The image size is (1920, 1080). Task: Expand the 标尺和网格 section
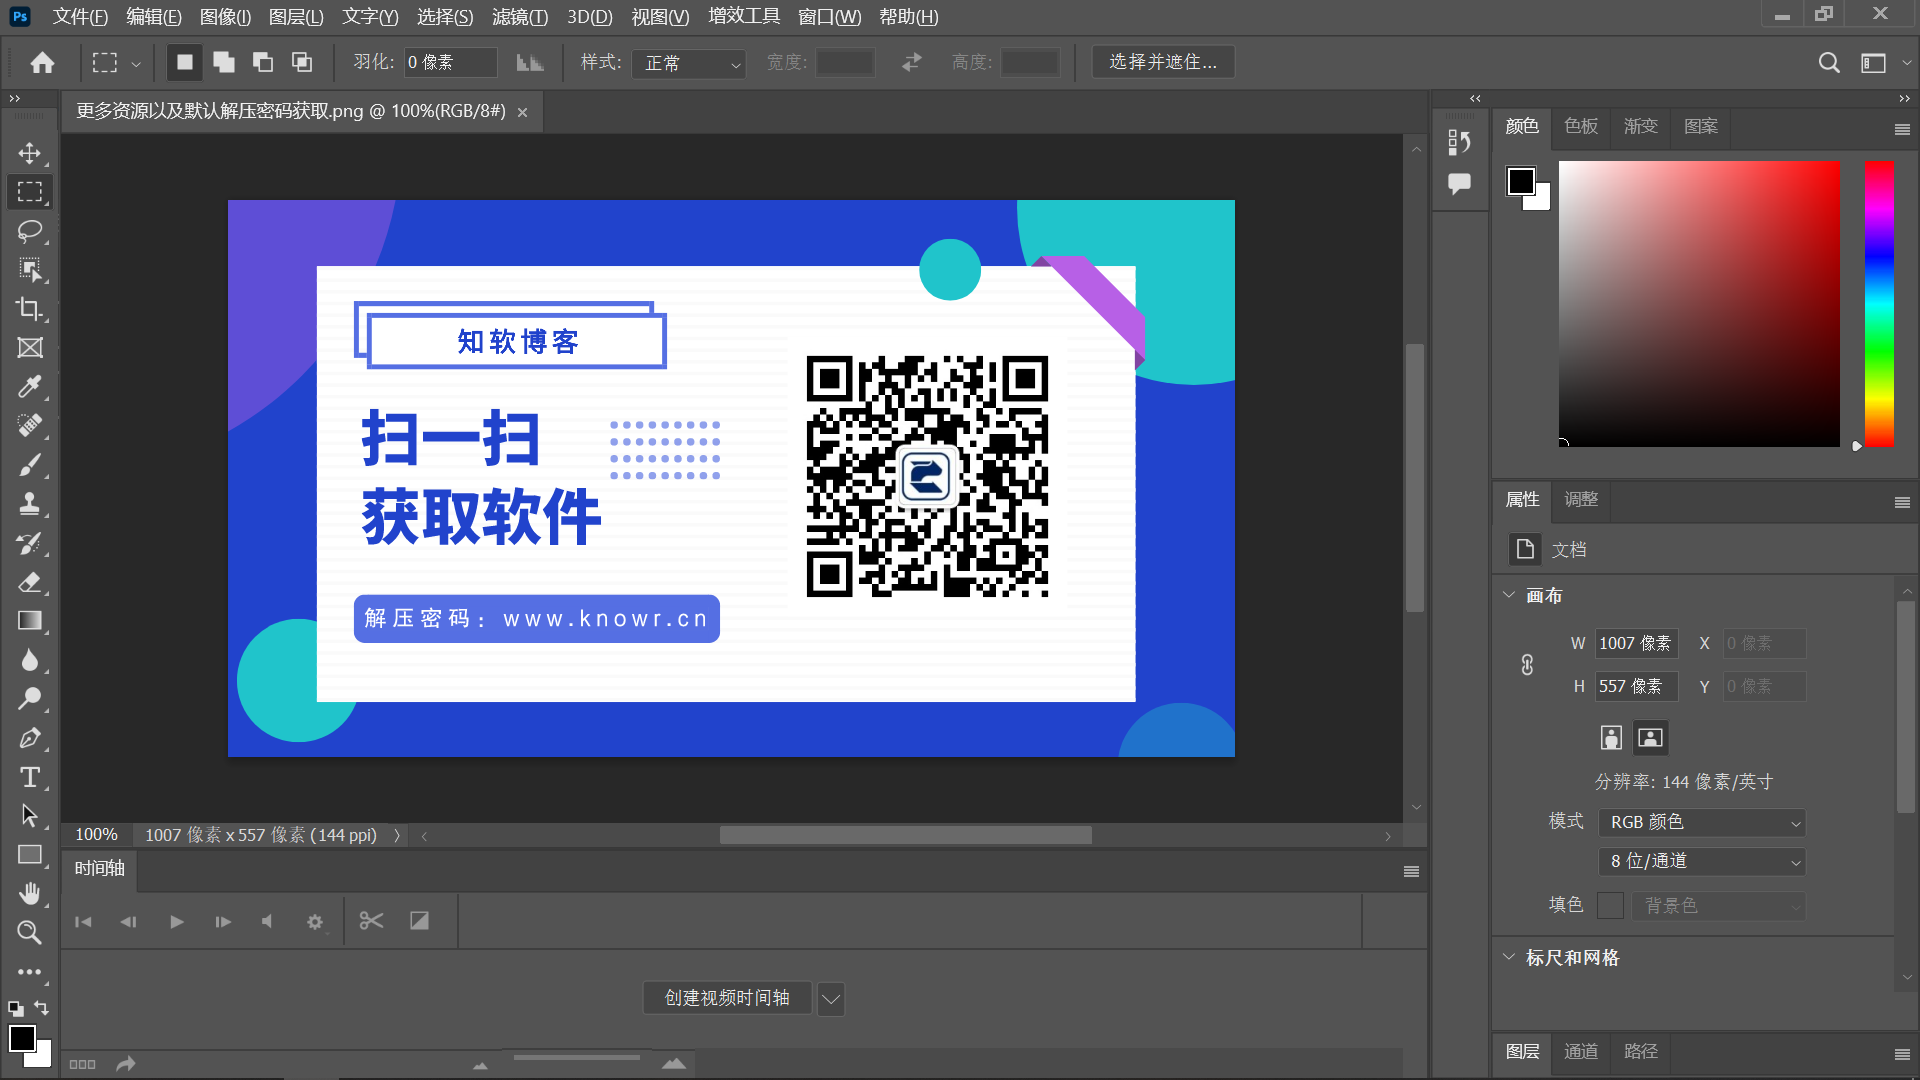(x=1509, y=957)
